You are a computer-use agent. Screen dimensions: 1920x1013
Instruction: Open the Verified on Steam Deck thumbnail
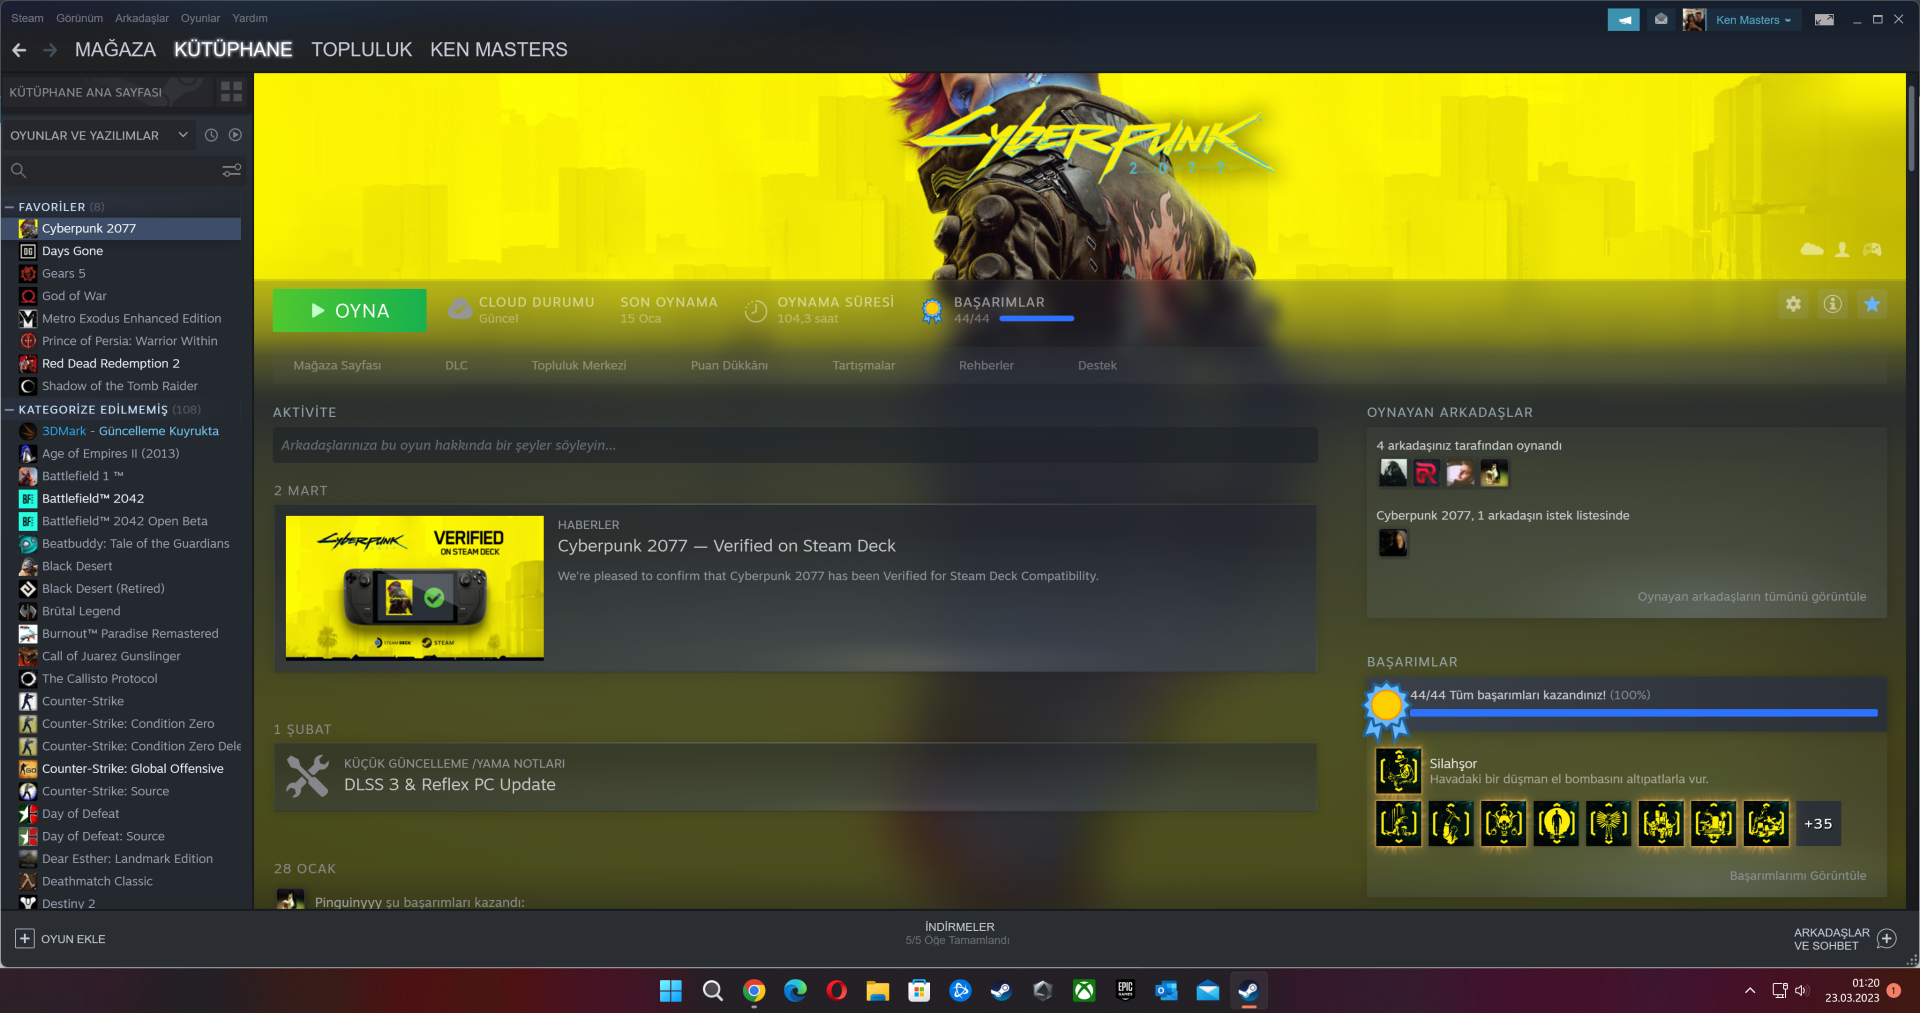click(415, 588)
